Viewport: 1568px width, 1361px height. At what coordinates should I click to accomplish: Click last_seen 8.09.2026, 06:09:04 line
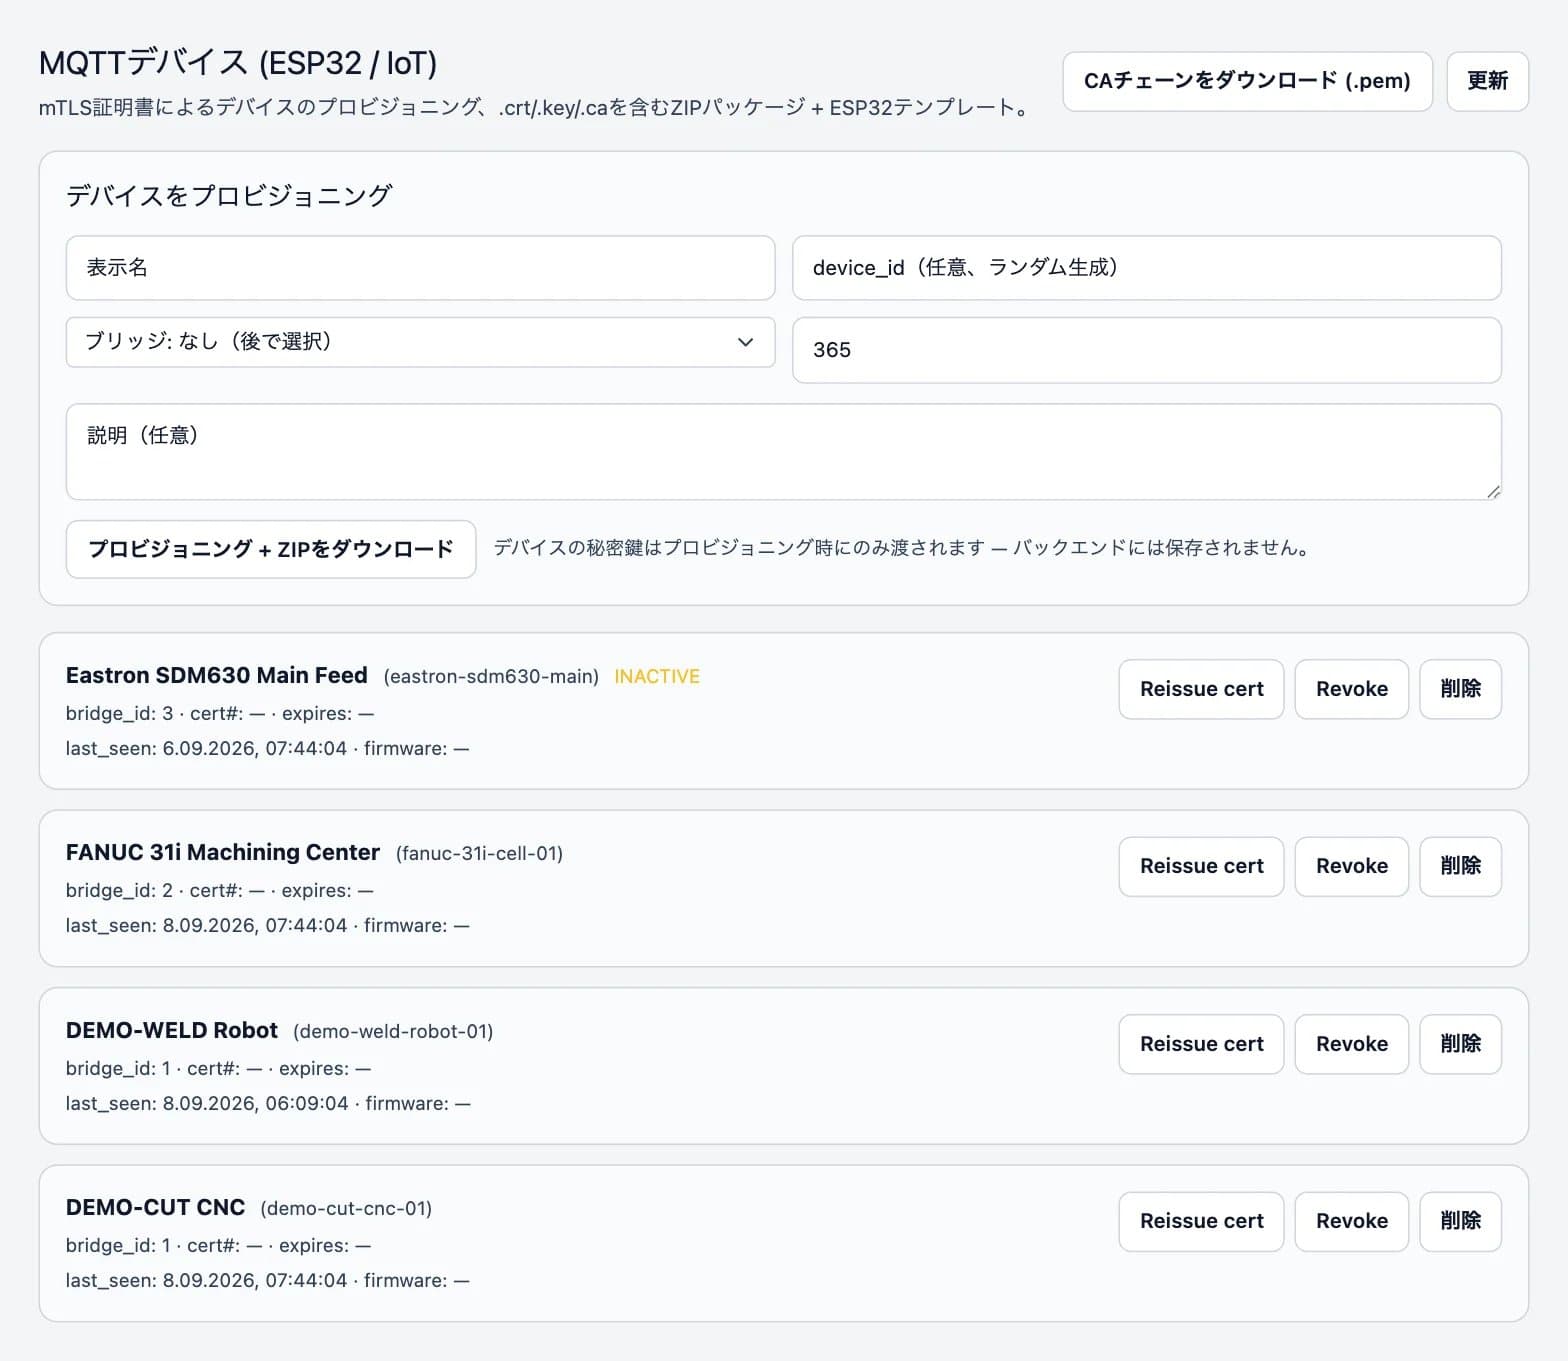[268, 1104]
